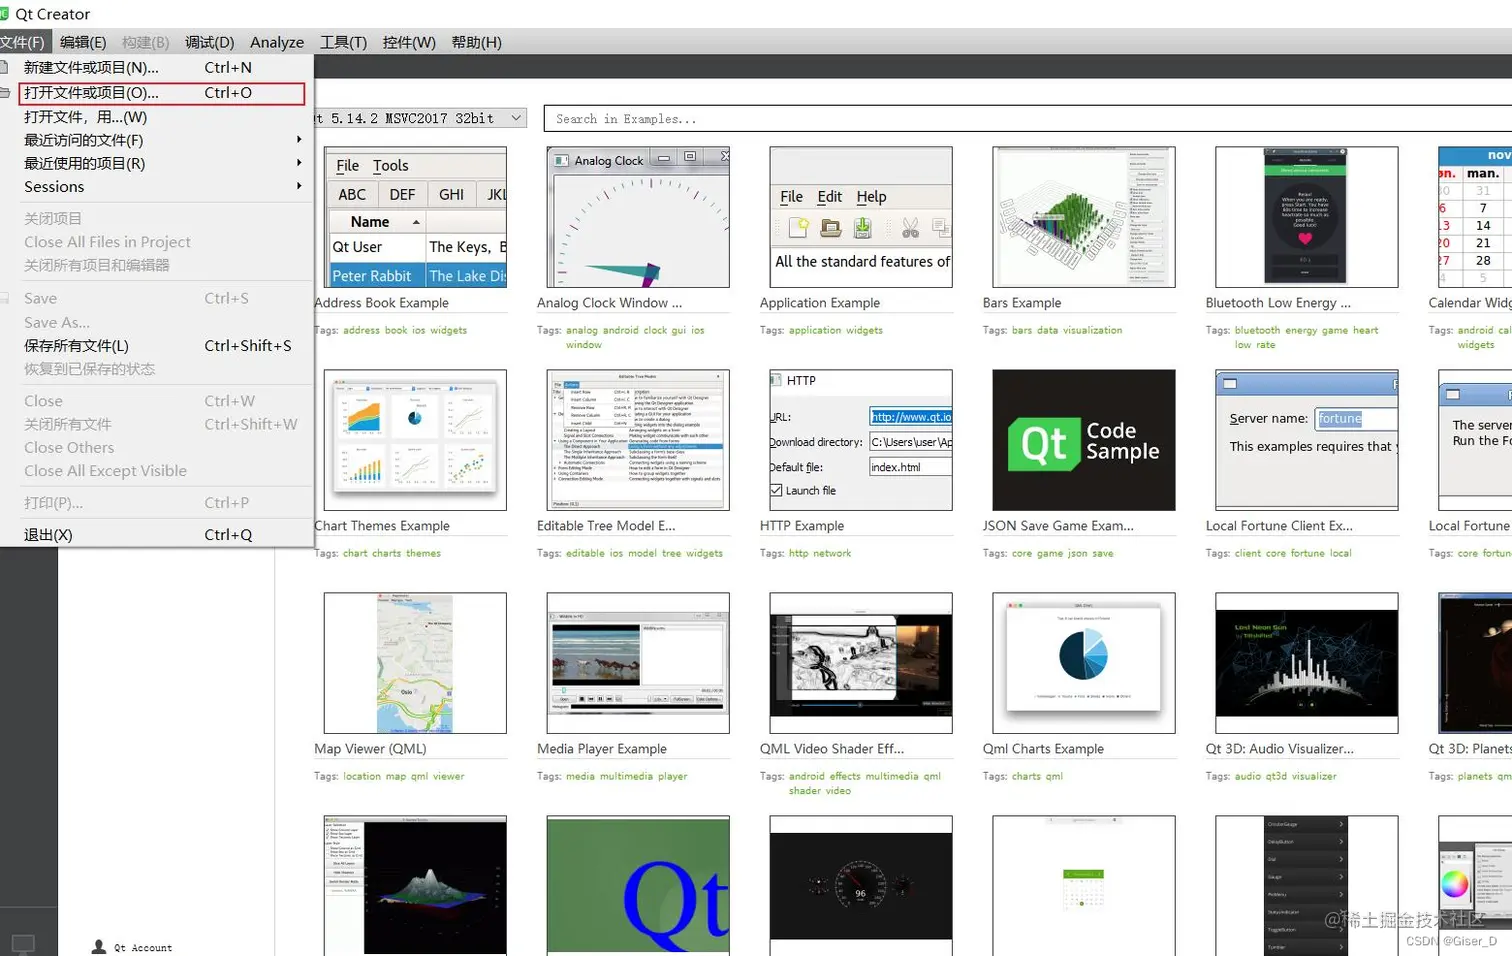Open Local Fortune Client example thumbnail
This screenshot has width=1512, height=956.
point(1307,440)
